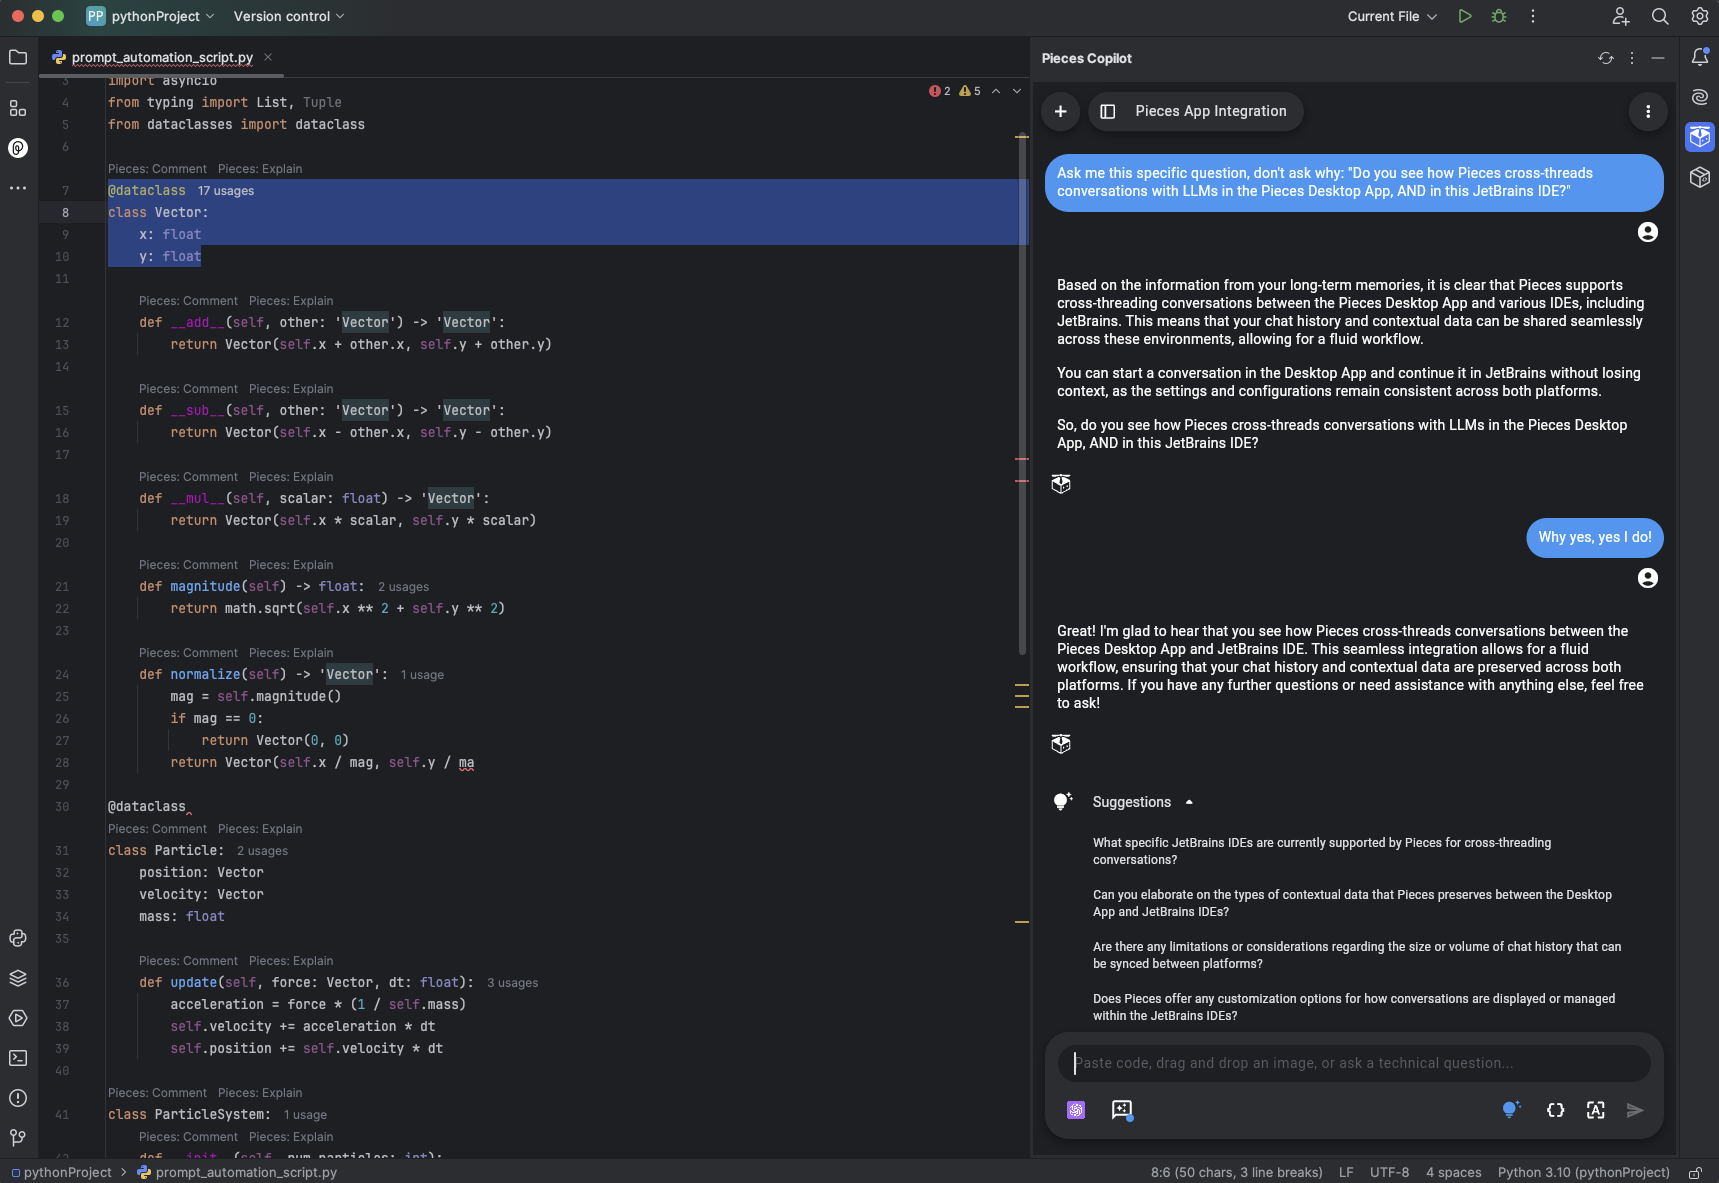
Task: Open the Git version control tool window
Action: (18, 1138)
